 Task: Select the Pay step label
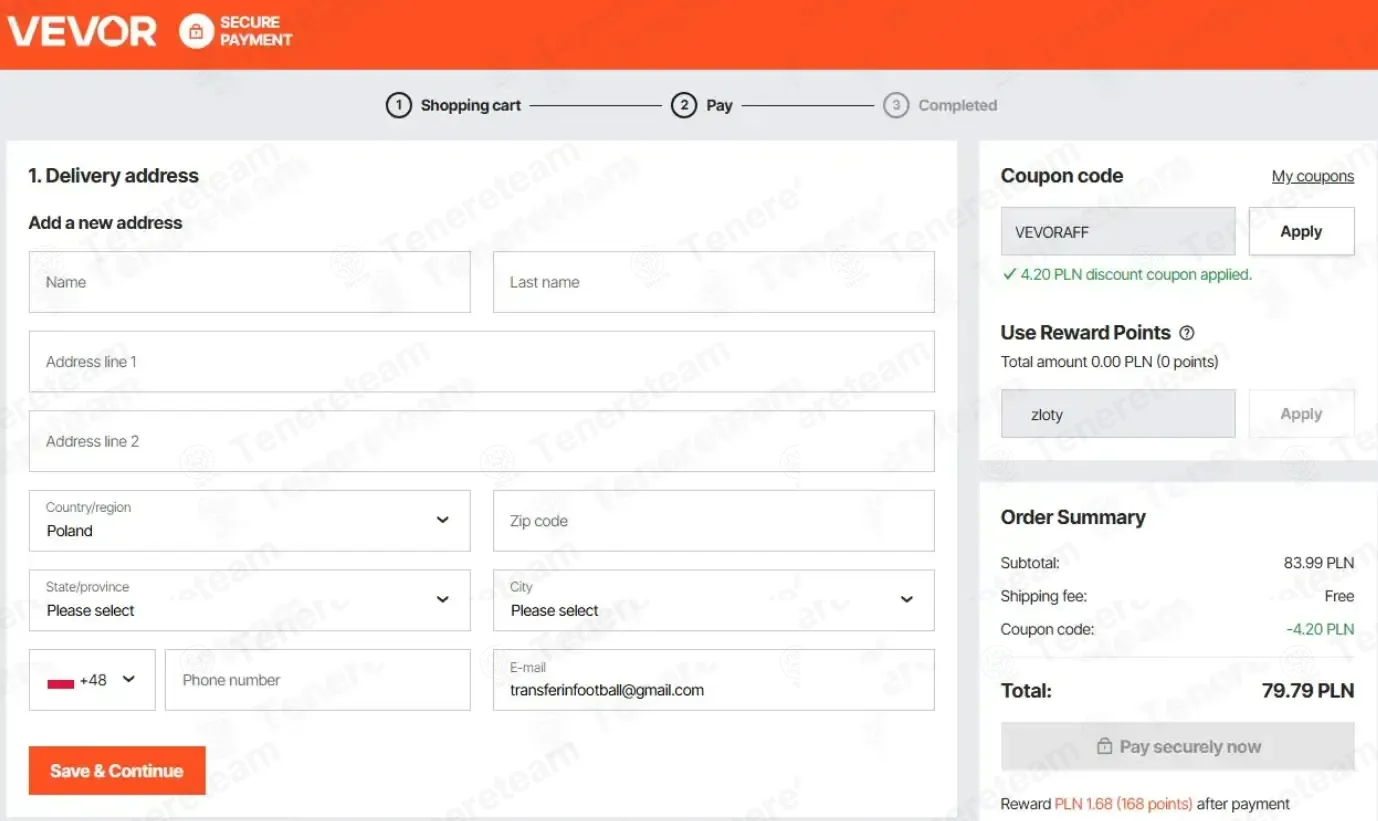[720, 105]
